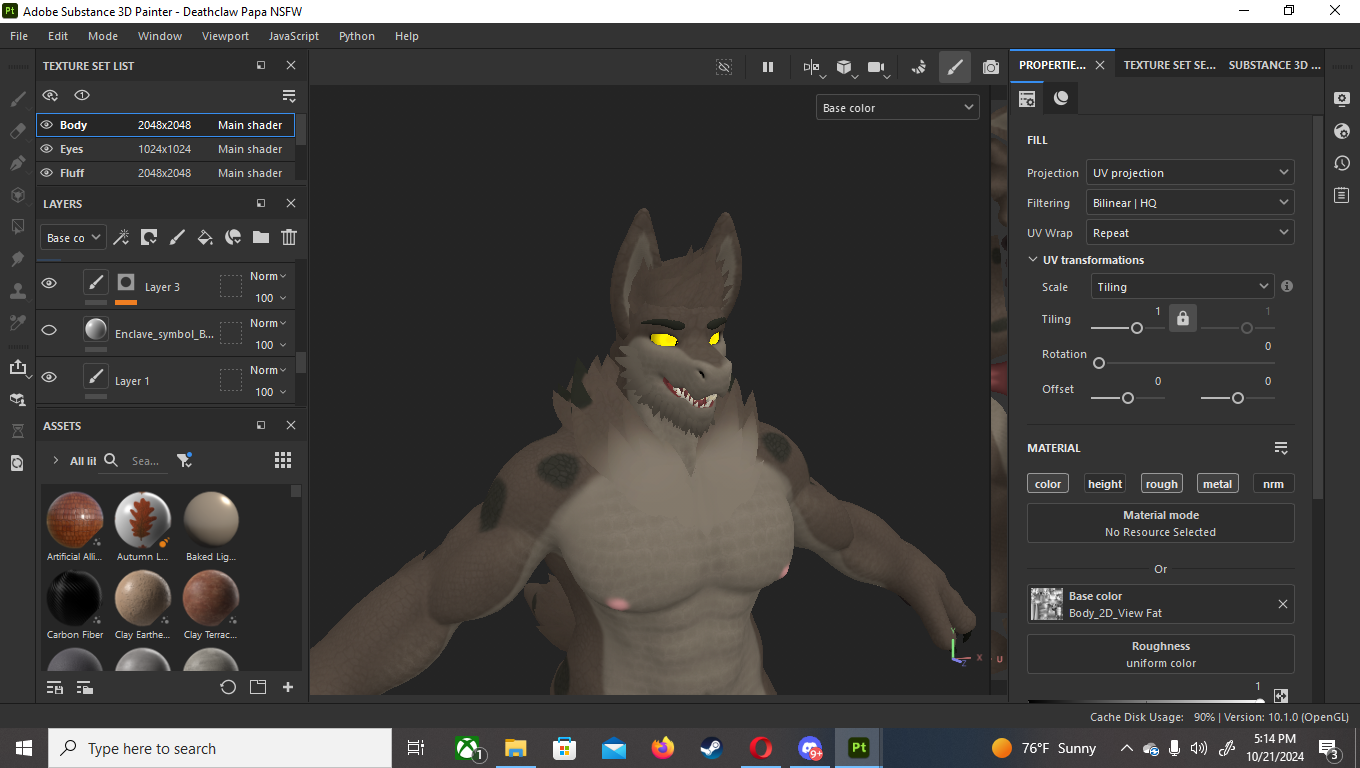The height and width of the screenshot is (768, 1360).
Task: Open the Projection dropdown
Action: click(x=1190, y=173)
